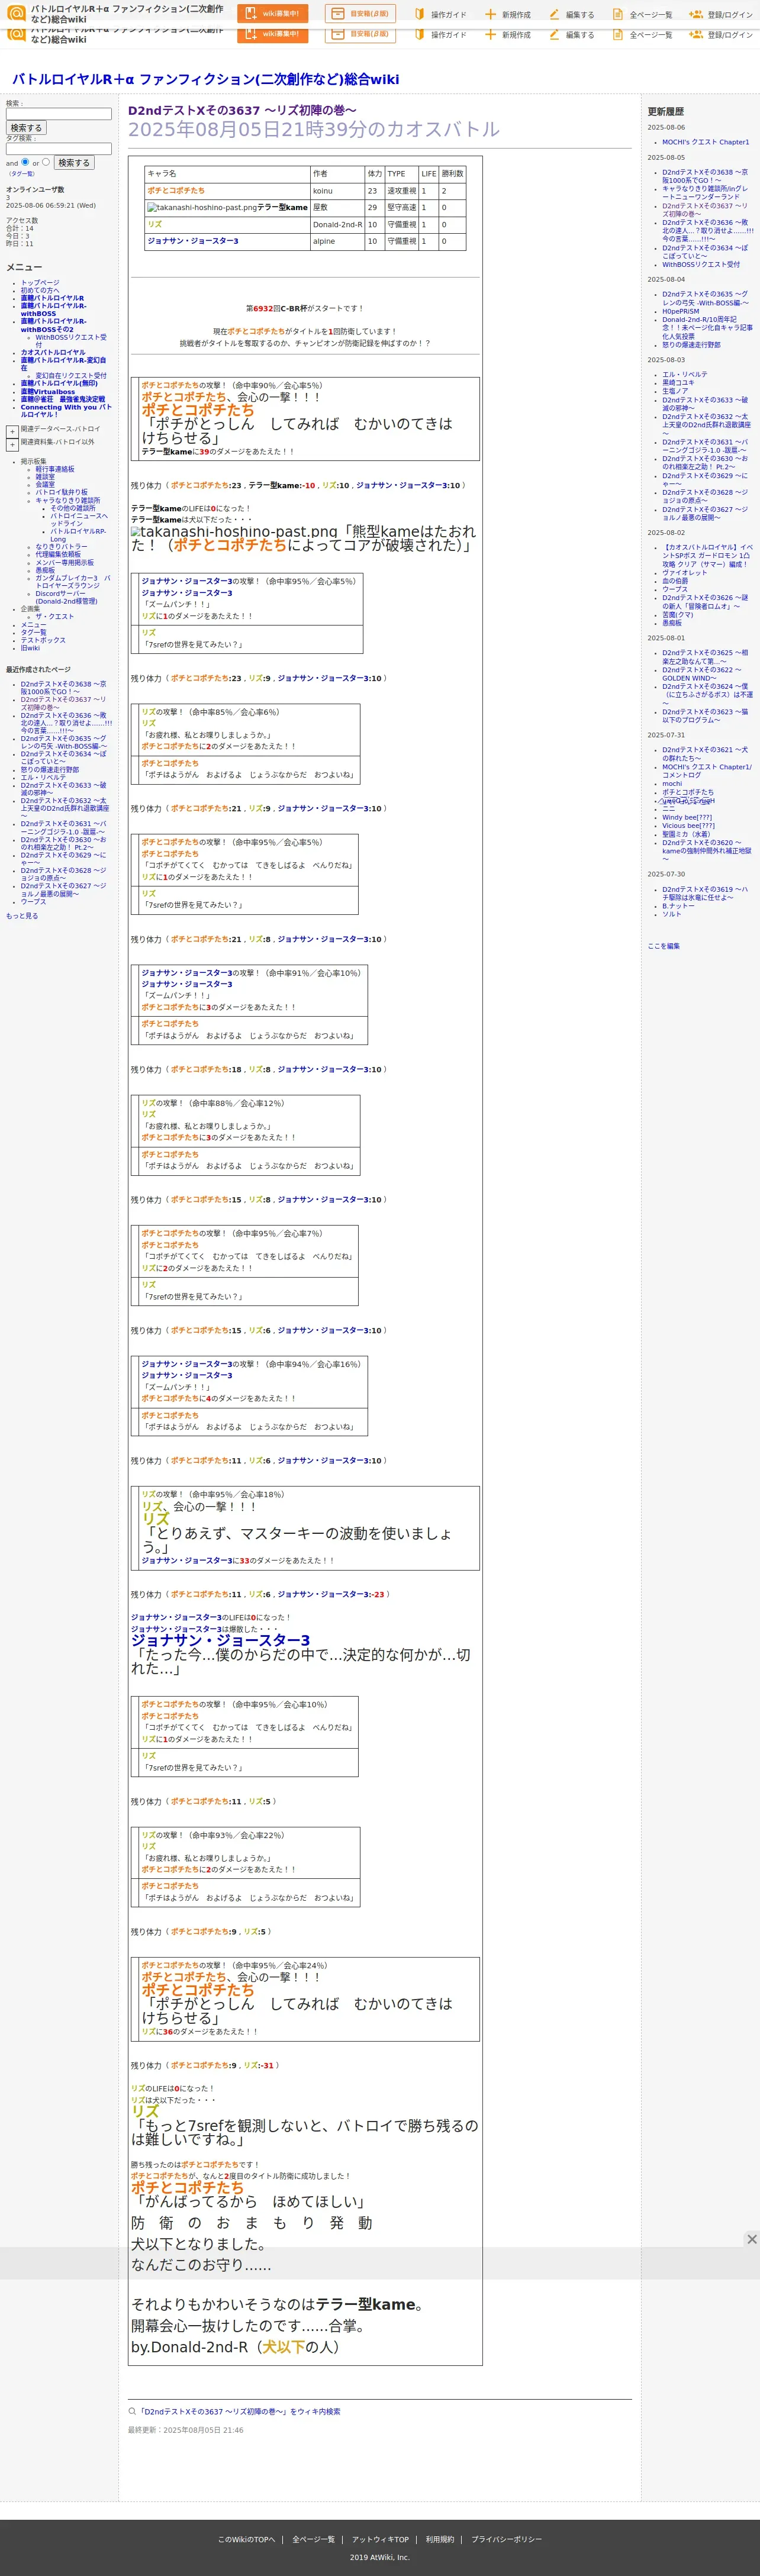Open タグ一覧 in the left sidebar list
760x2576 pixels.
(x=34, y=632)
